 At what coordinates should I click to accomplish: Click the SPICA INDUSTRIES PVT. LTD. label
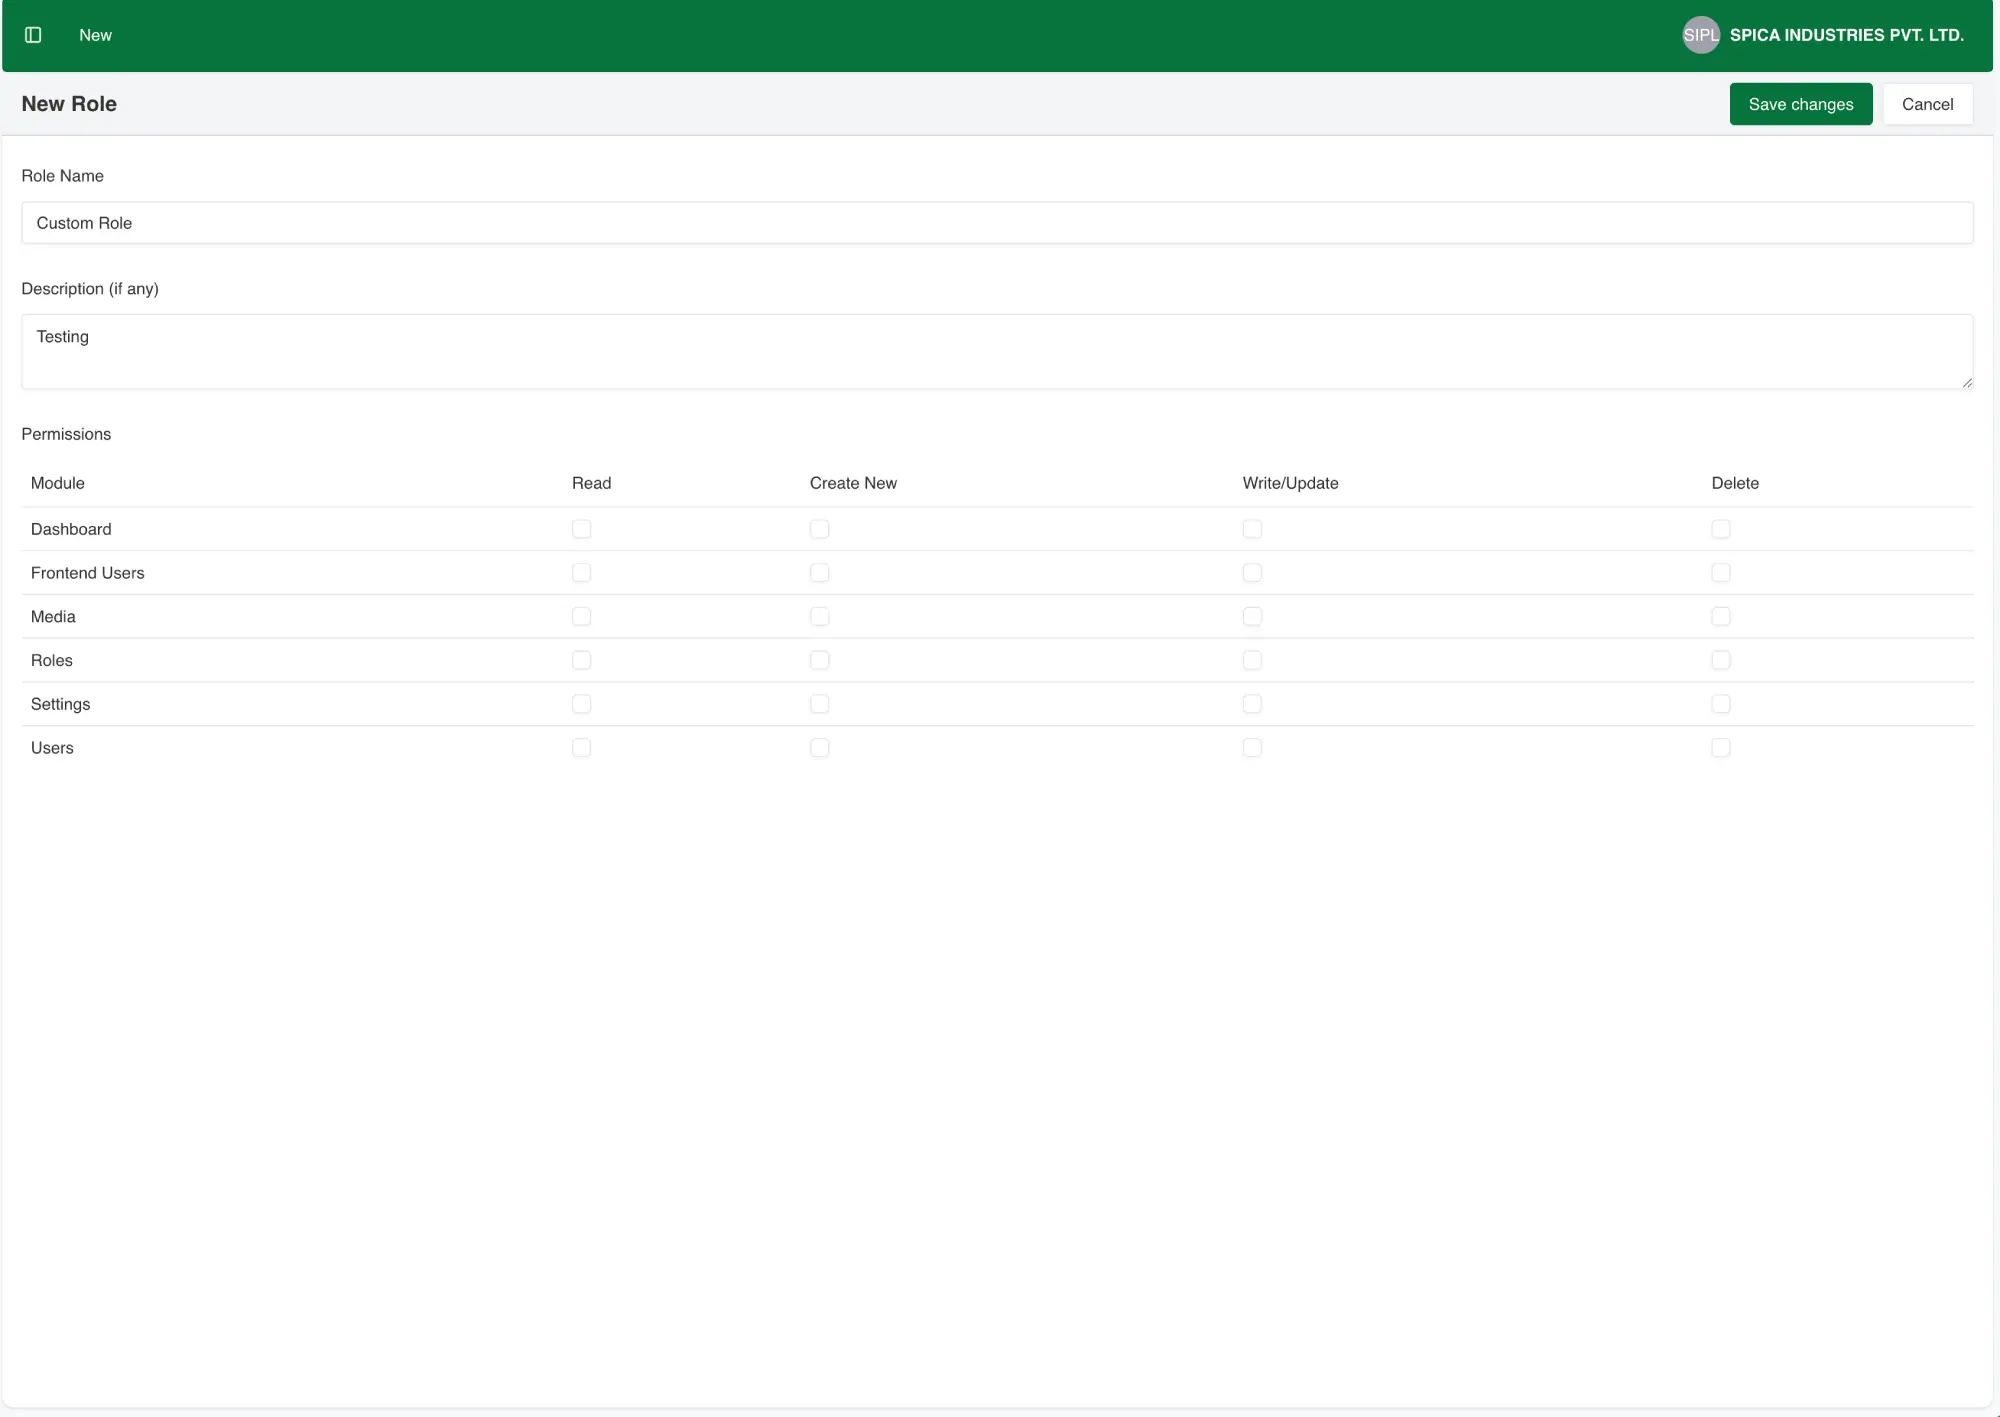[1845, 35]
